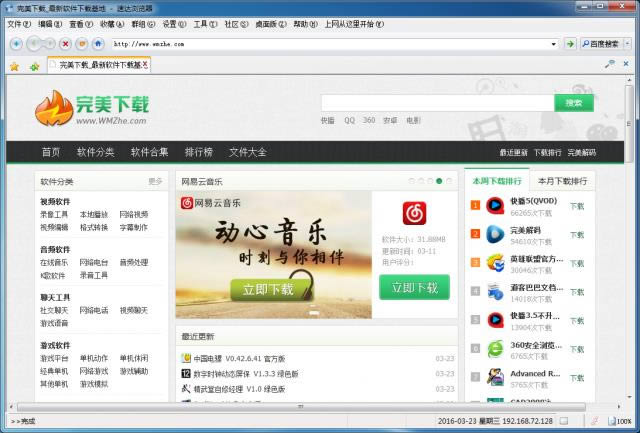
Task: Select the fifth carousel dot indicator
Action: pos(449,181)
